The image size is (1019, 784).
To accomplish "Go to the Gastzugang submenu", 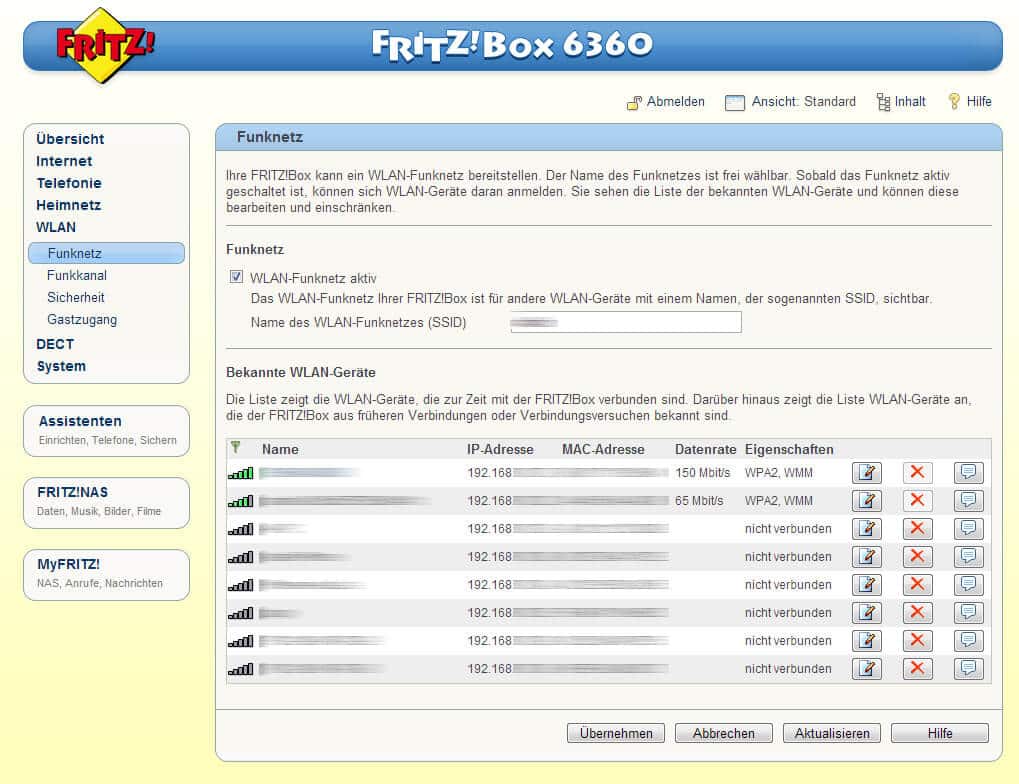I will (82, 320).
